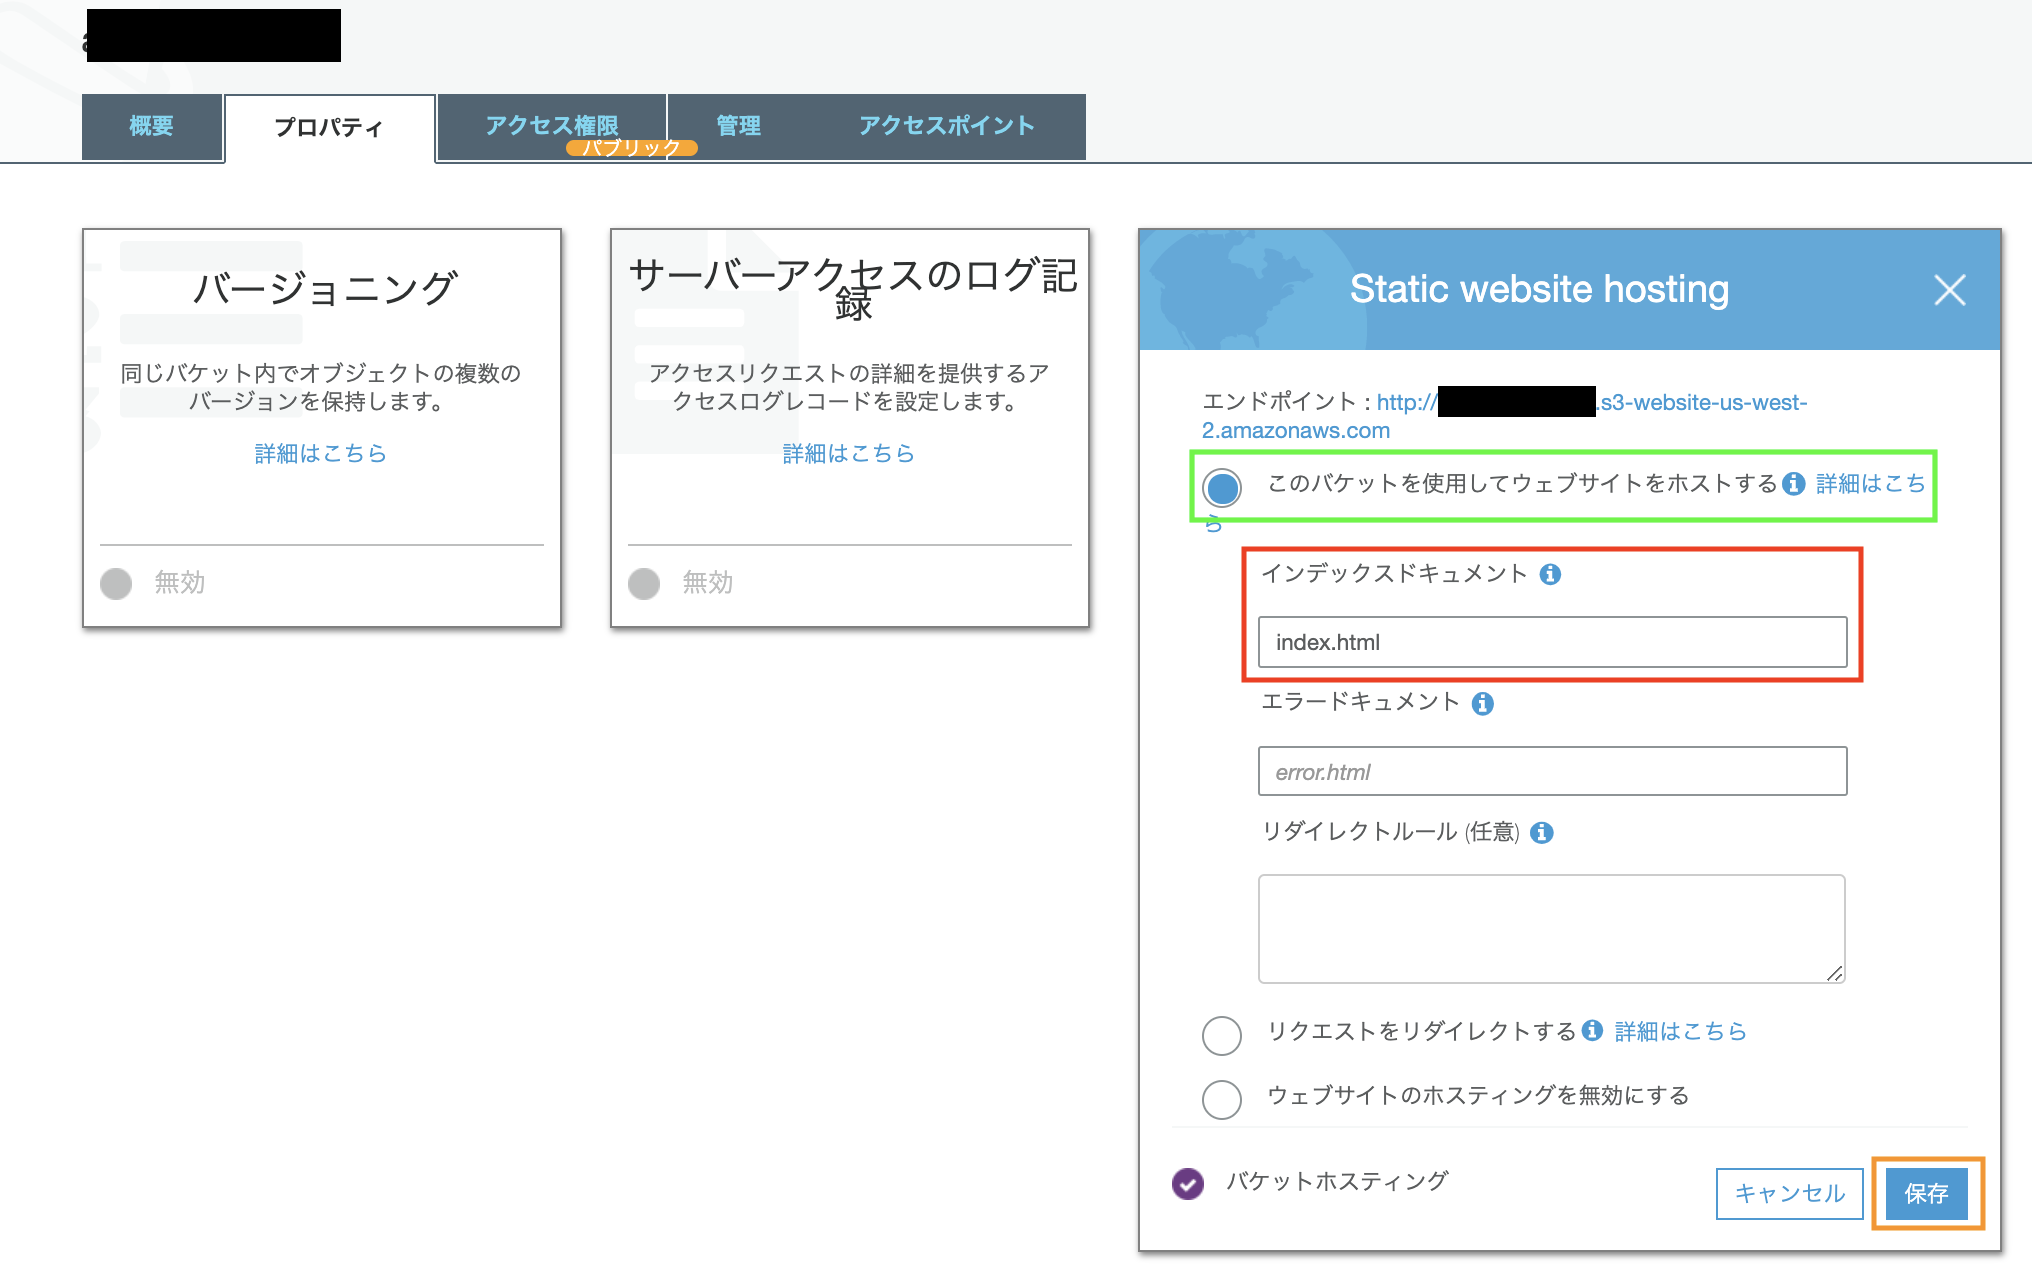This screenshot has height=1282, width=2032.
Task: Go to the アクセスポイント tab
Action: pos(946,126)
